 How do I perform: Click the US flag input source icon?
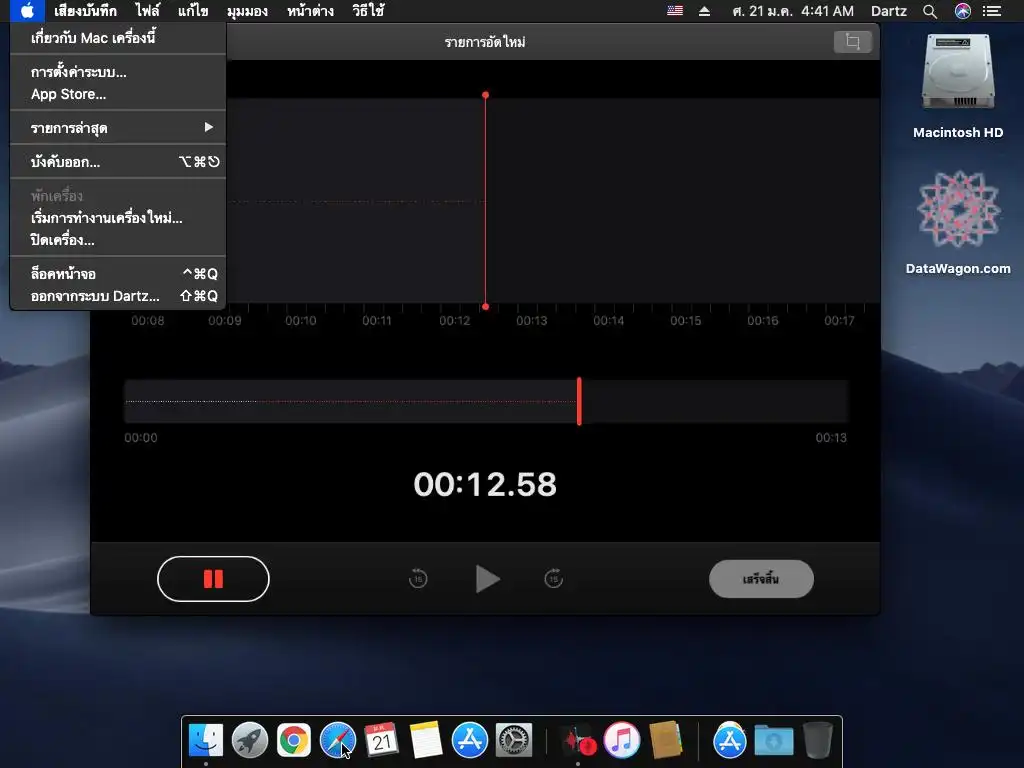coord(675,11)
